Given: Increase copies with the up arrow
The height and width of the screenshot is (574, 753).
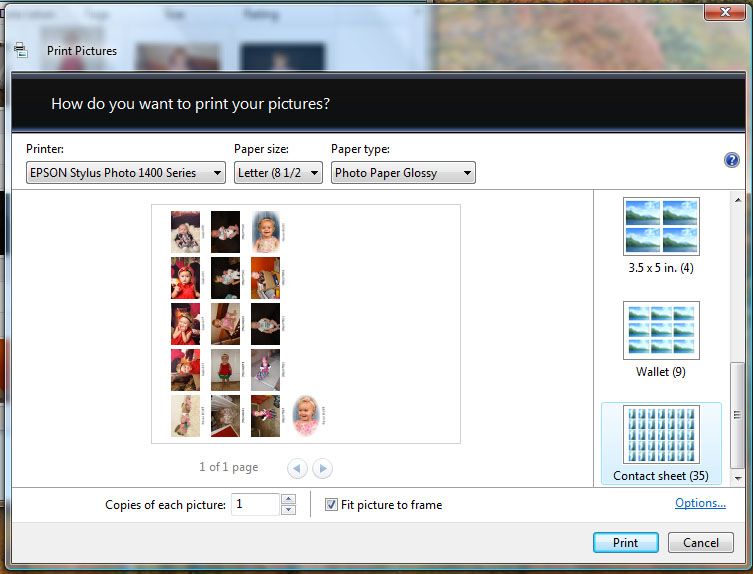Looking at the screenshot, I should point(289,499).
